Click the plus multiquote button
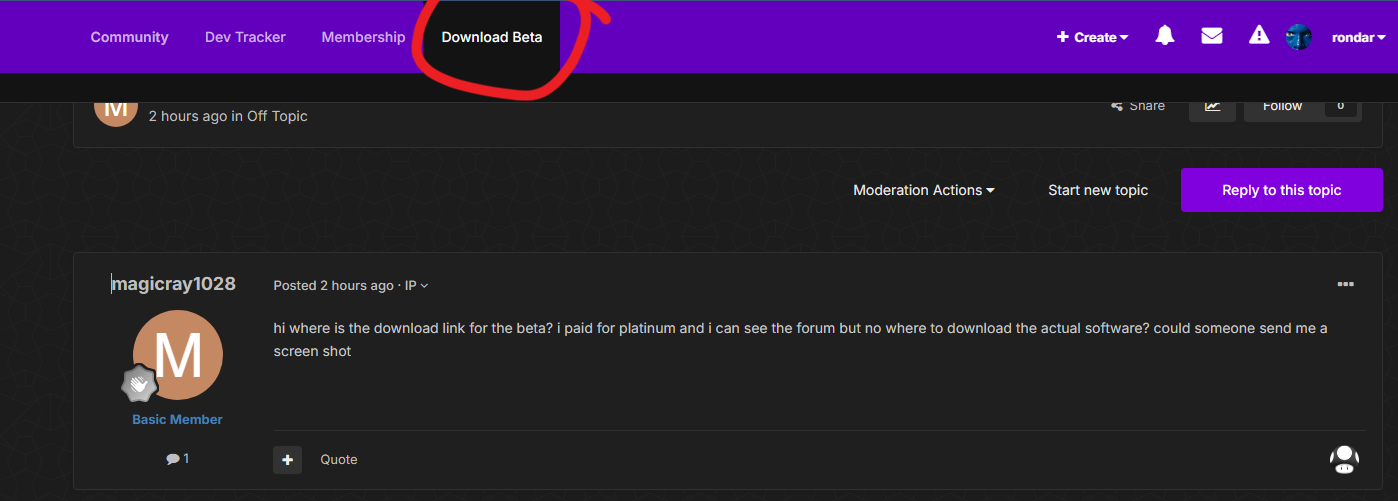Screen dimensions: 1398x501 click(287, 459)
